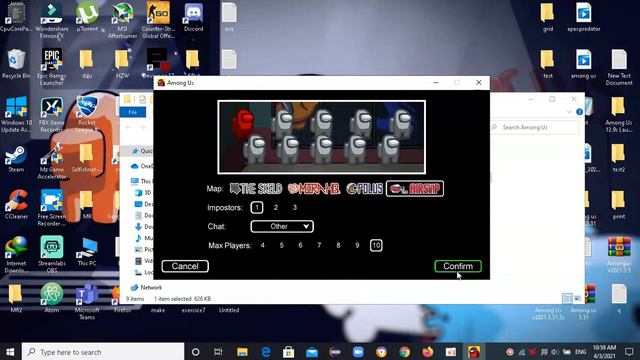Open Recycle Bin desktop icon
Viewport: 640px width, 360px height.
click(16, 64)
